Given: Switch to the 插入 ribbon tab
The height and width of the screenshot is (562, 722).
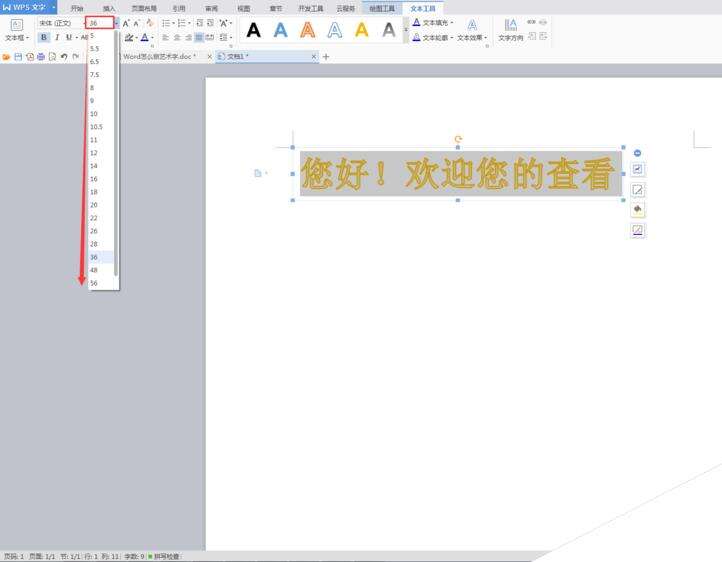Looking at the screenshot, I should [x=109, y=8].
